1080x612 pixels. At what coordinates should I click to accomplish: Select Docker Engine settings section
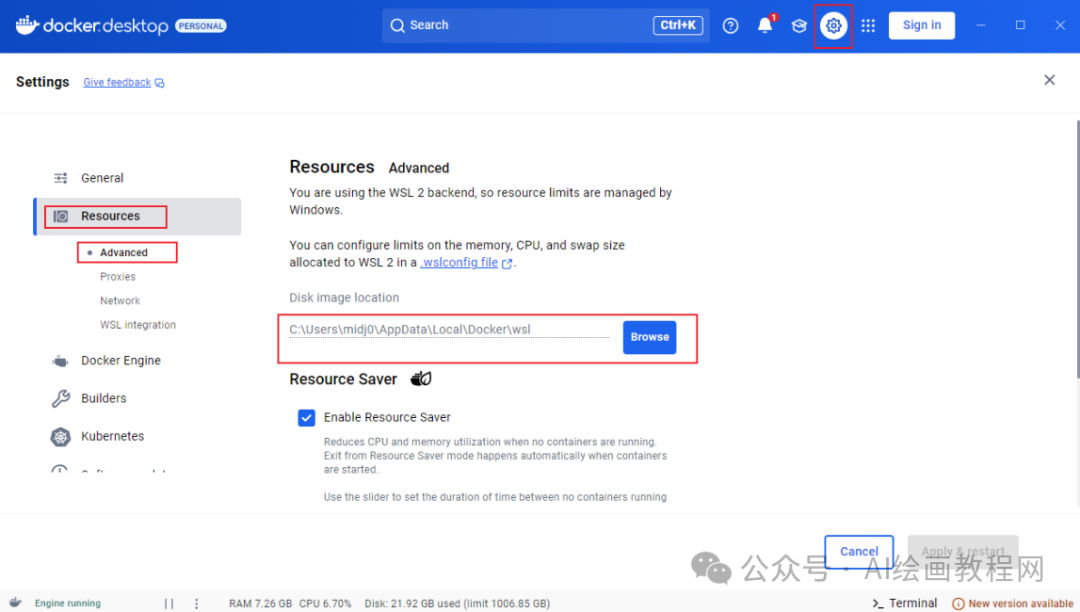point(121,361)
